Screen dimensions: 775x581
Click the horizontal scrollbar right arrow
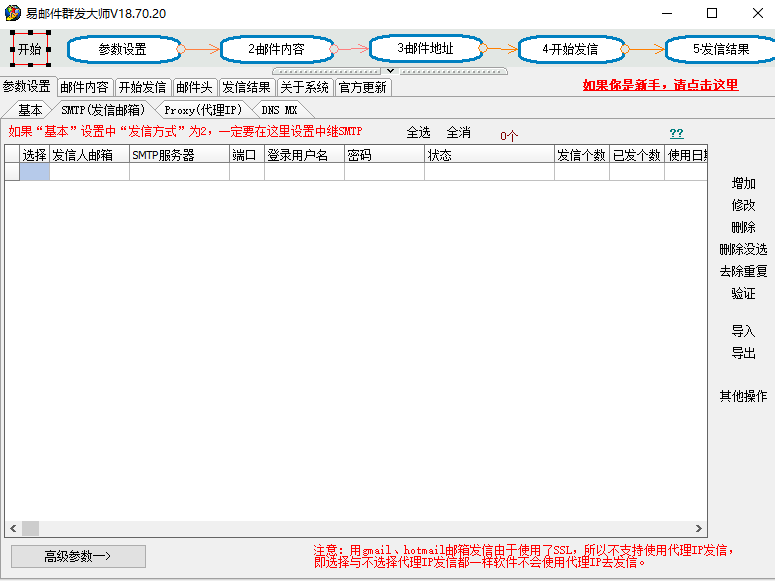[699, 528]
